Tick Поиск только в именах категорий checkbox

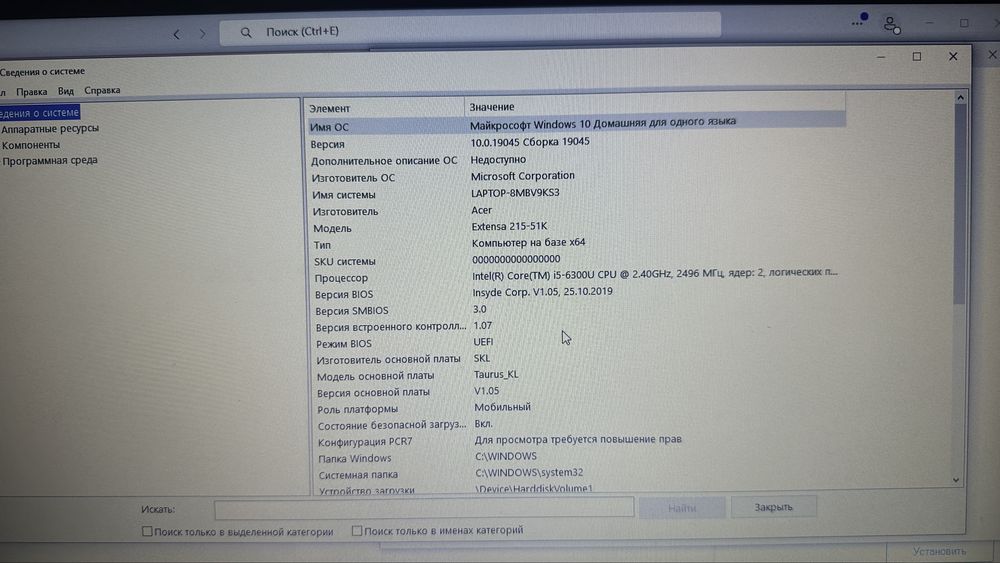pos(357,530)
